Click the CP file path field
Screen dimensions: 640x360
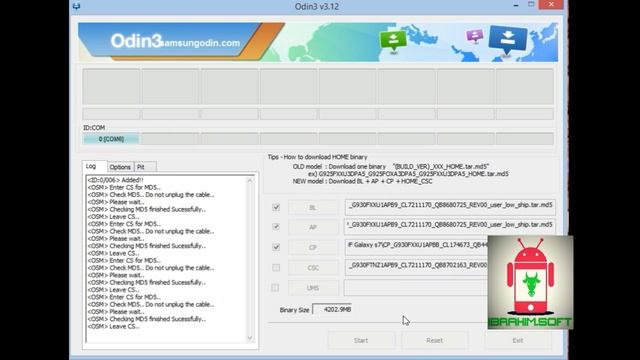click(x=416, y=247)
